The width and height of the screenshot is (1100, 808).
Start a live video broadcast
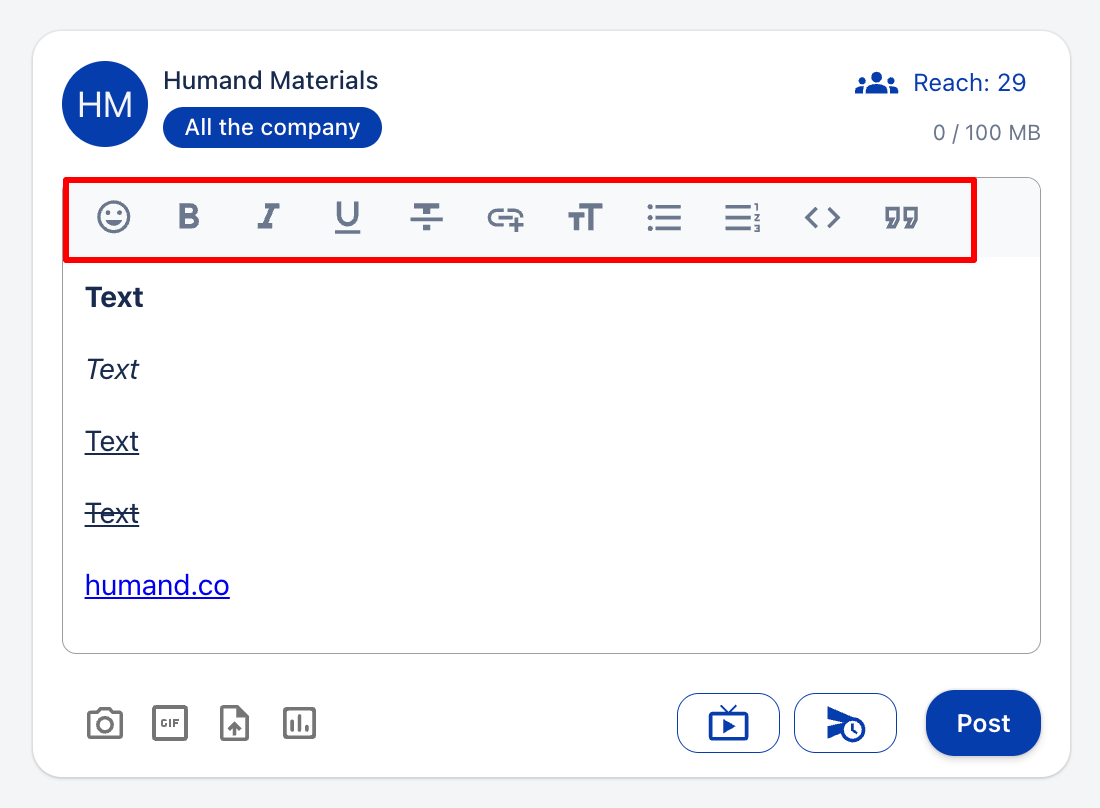(728, 723)
